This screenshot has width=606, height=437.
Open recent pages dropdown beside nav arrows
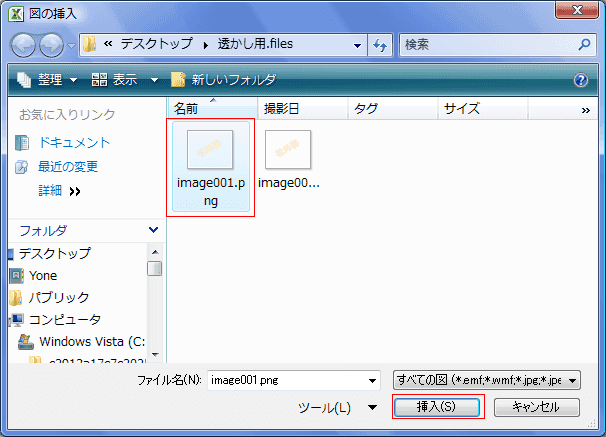[71, 46]
